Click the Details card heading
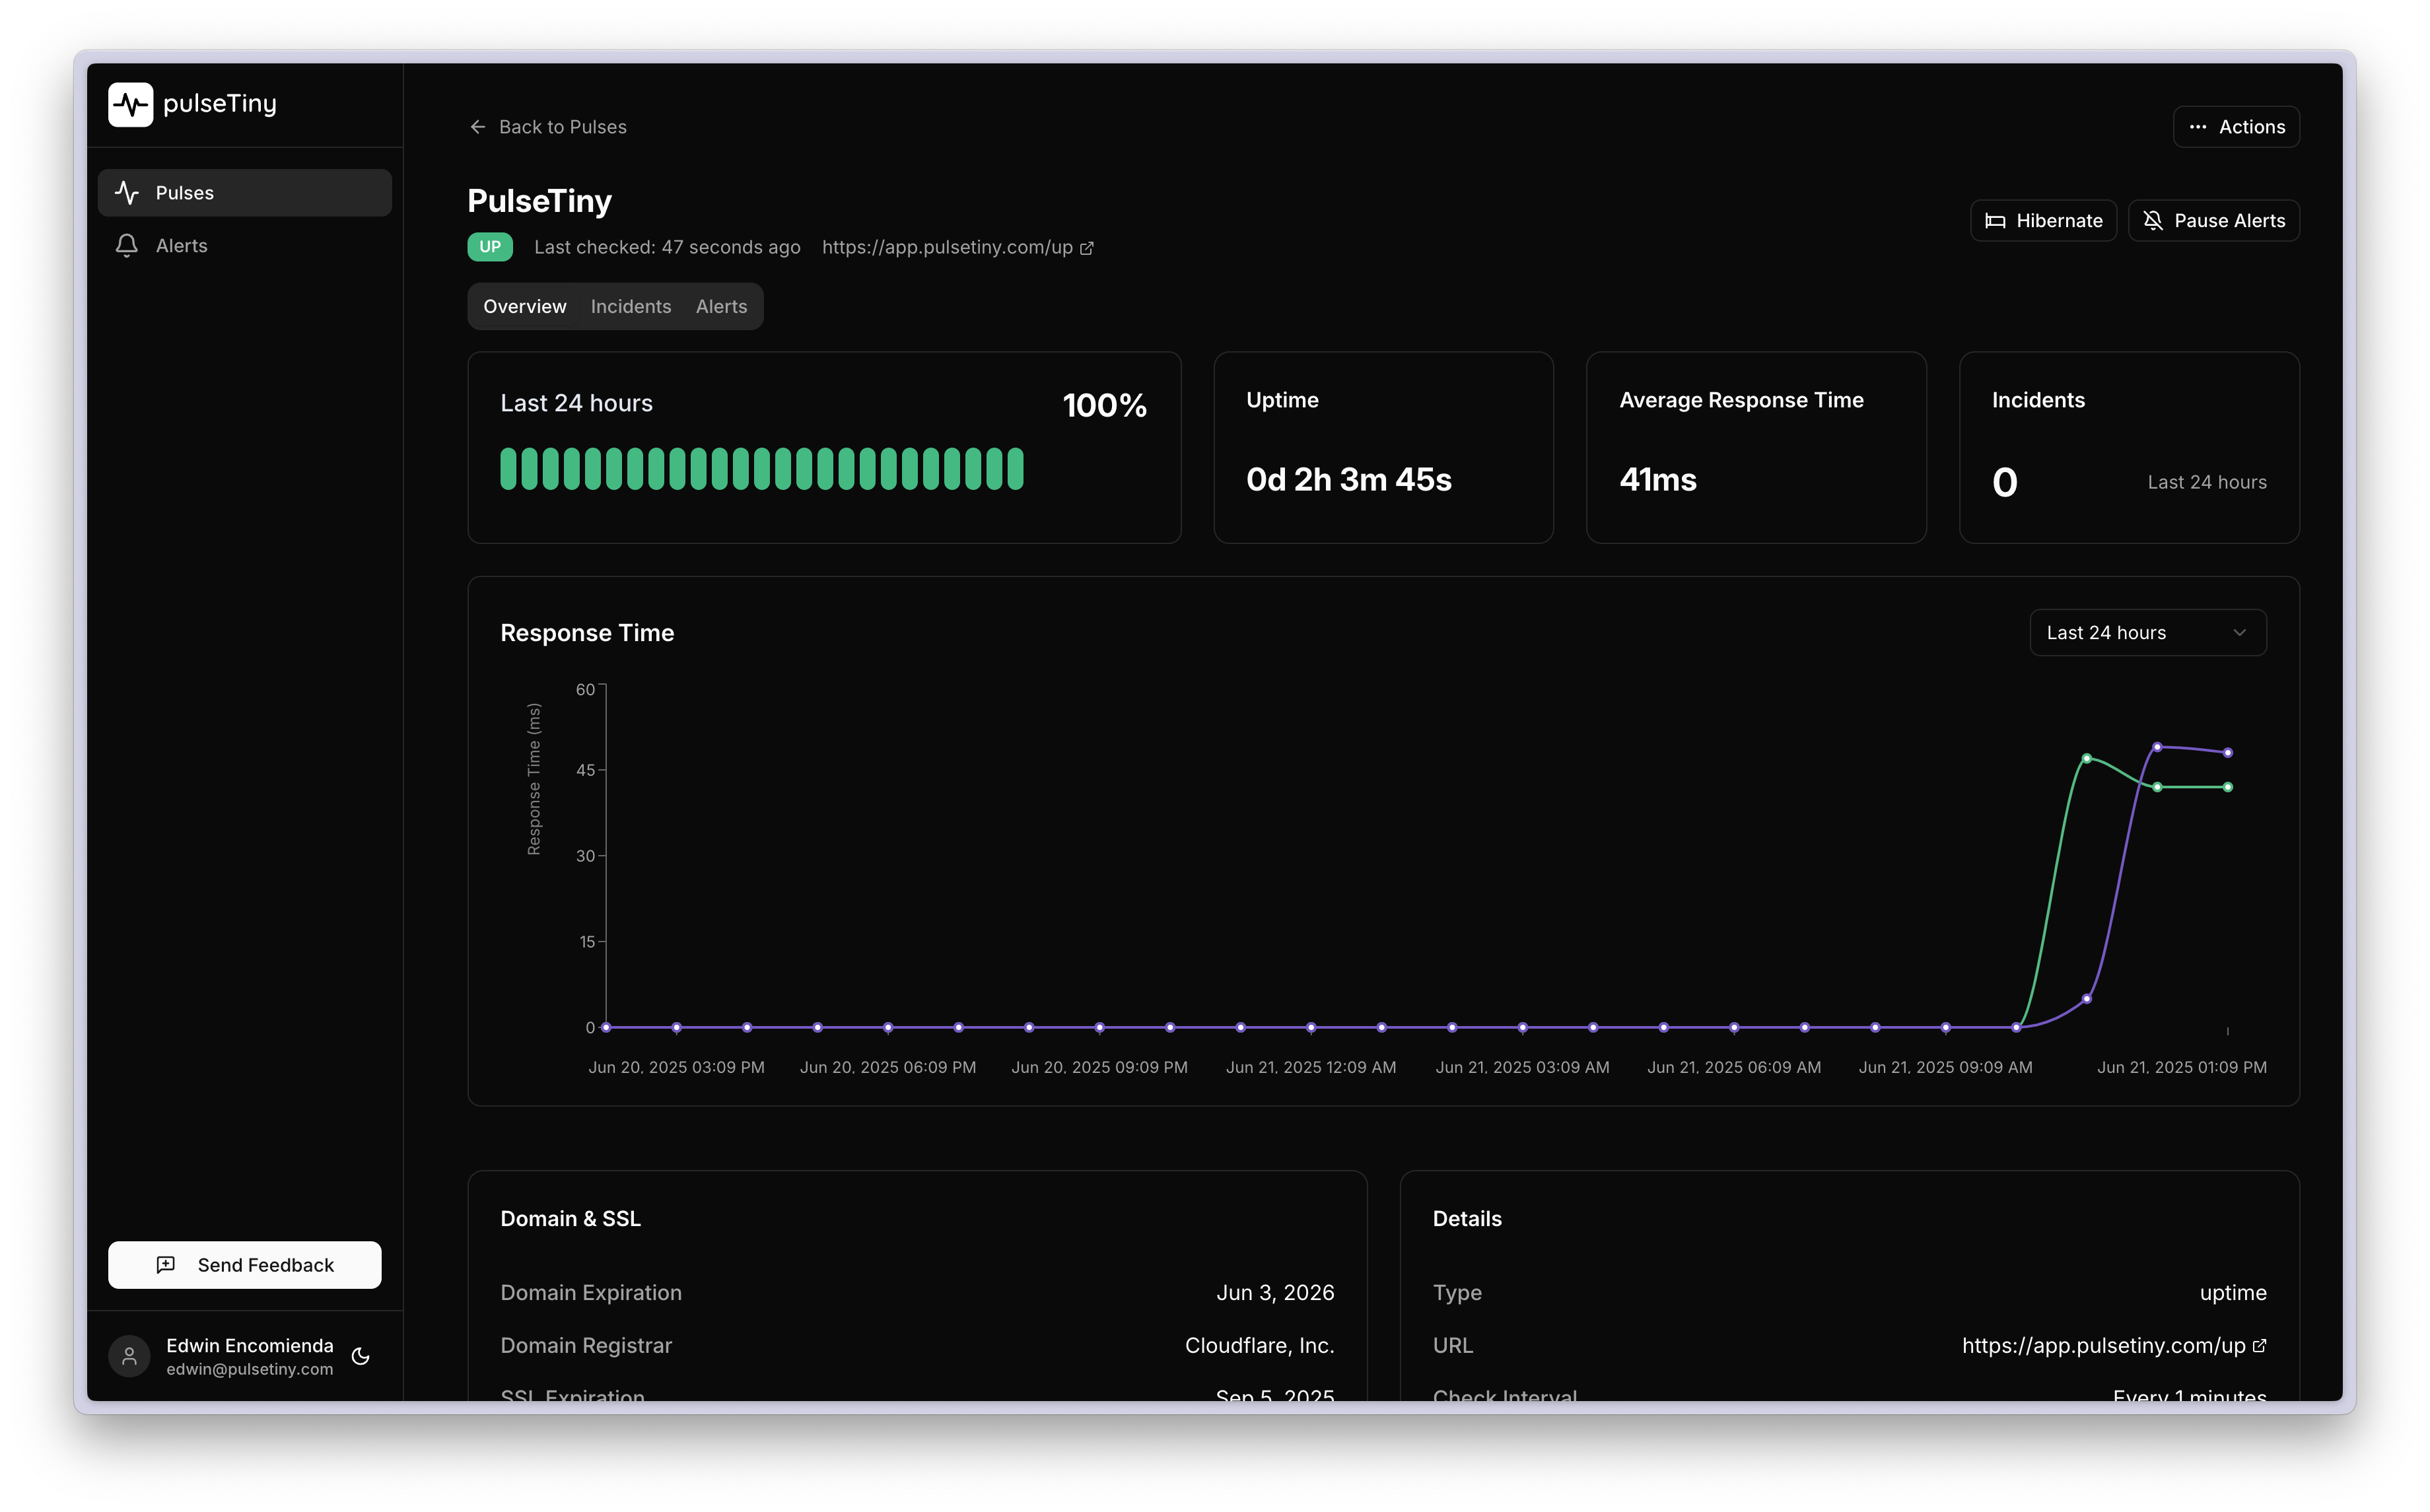Screen dimensions: 2430x1512 point(1467,1219)
